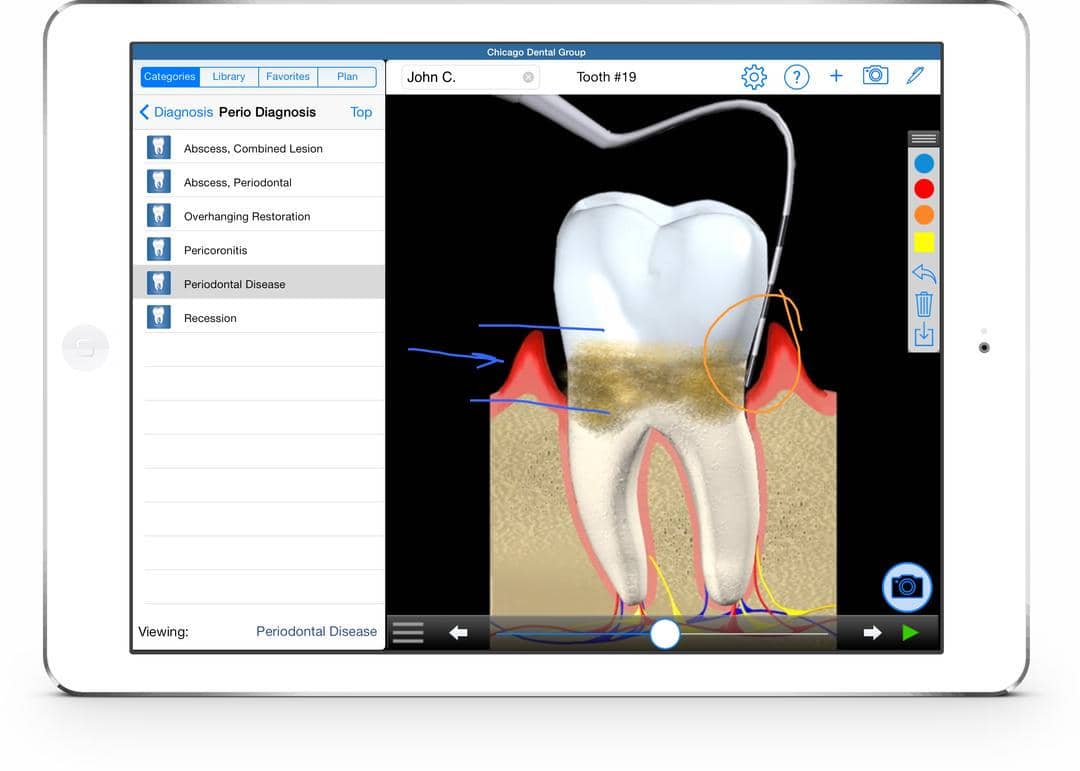This screenshot has height=771, width=1080.
Task: Tap the plus icon to add
Action: click(x=836, y=77)
